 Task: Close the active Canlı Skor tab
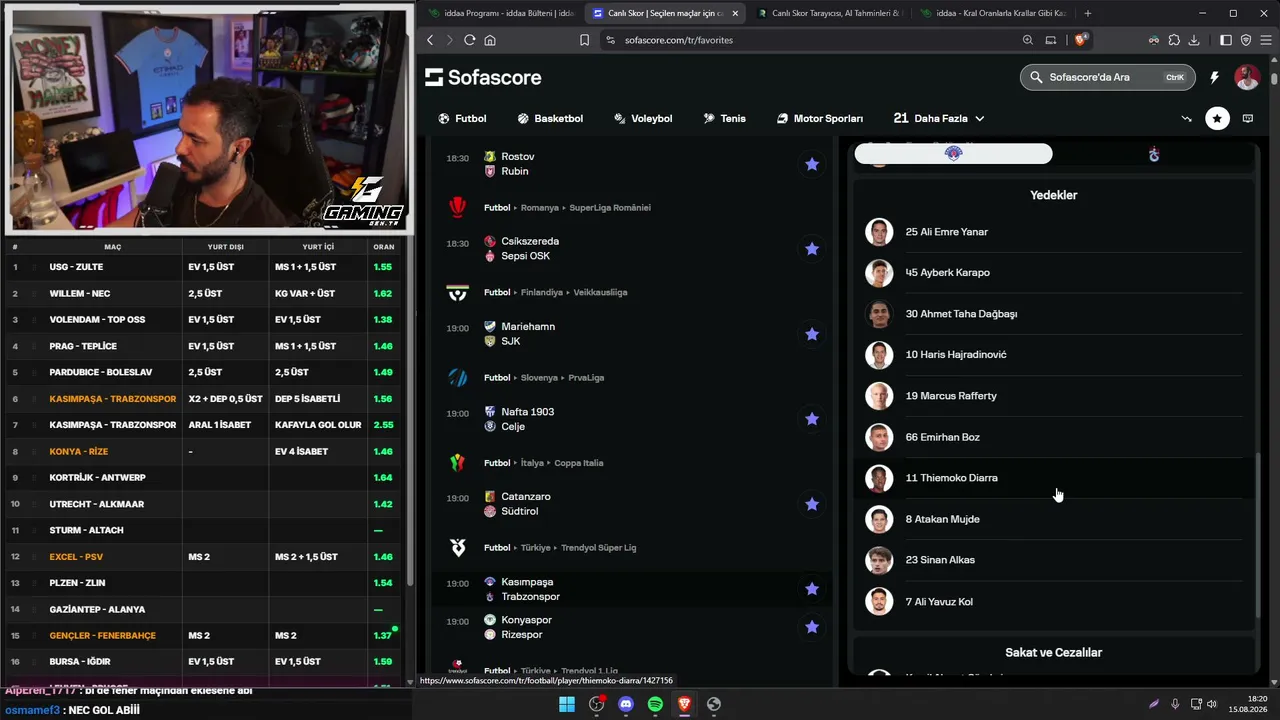(x=735, y=13)
